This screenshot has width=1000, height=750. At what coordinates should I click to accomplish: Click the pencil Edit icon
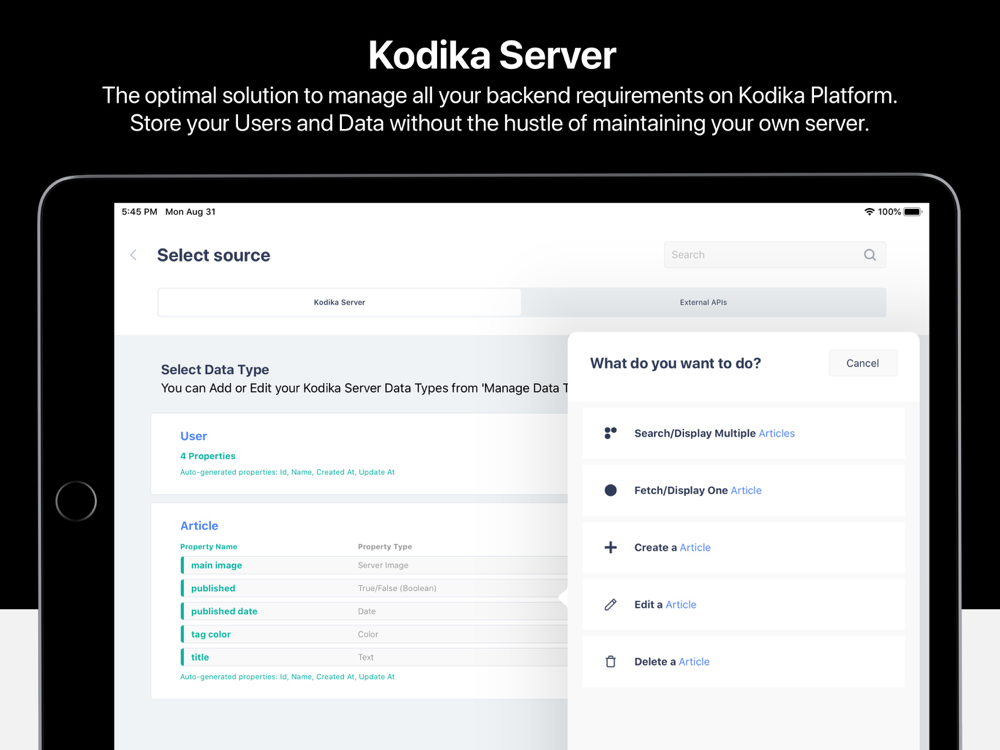(610, 605)
